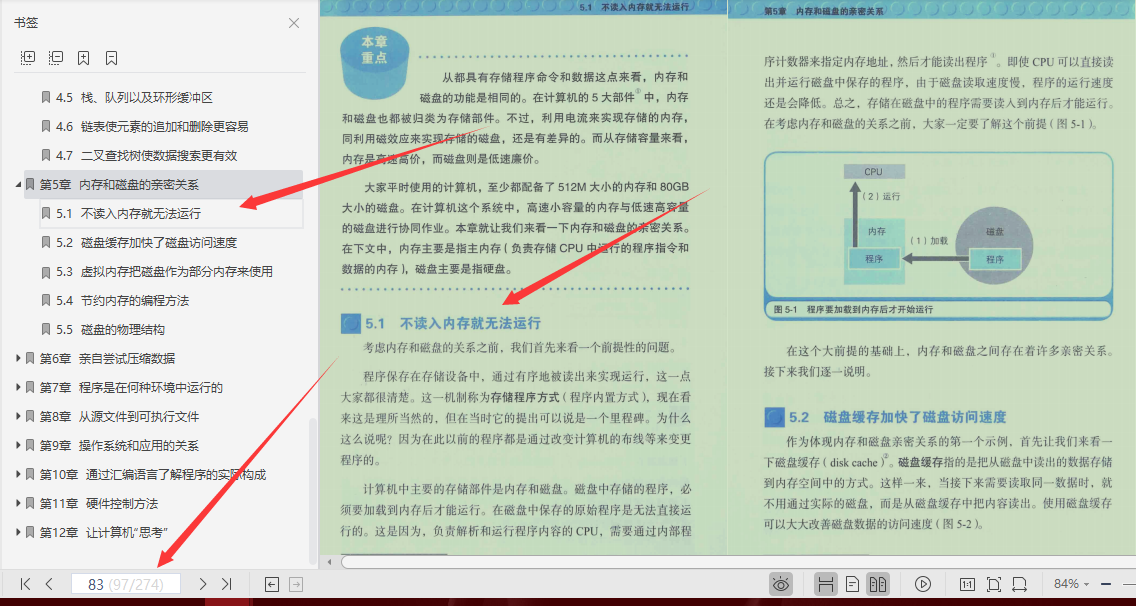The height and width of the screenshot is (606, 1136).
Task: Click the add bookmark icon
Action: coord(83,57)
